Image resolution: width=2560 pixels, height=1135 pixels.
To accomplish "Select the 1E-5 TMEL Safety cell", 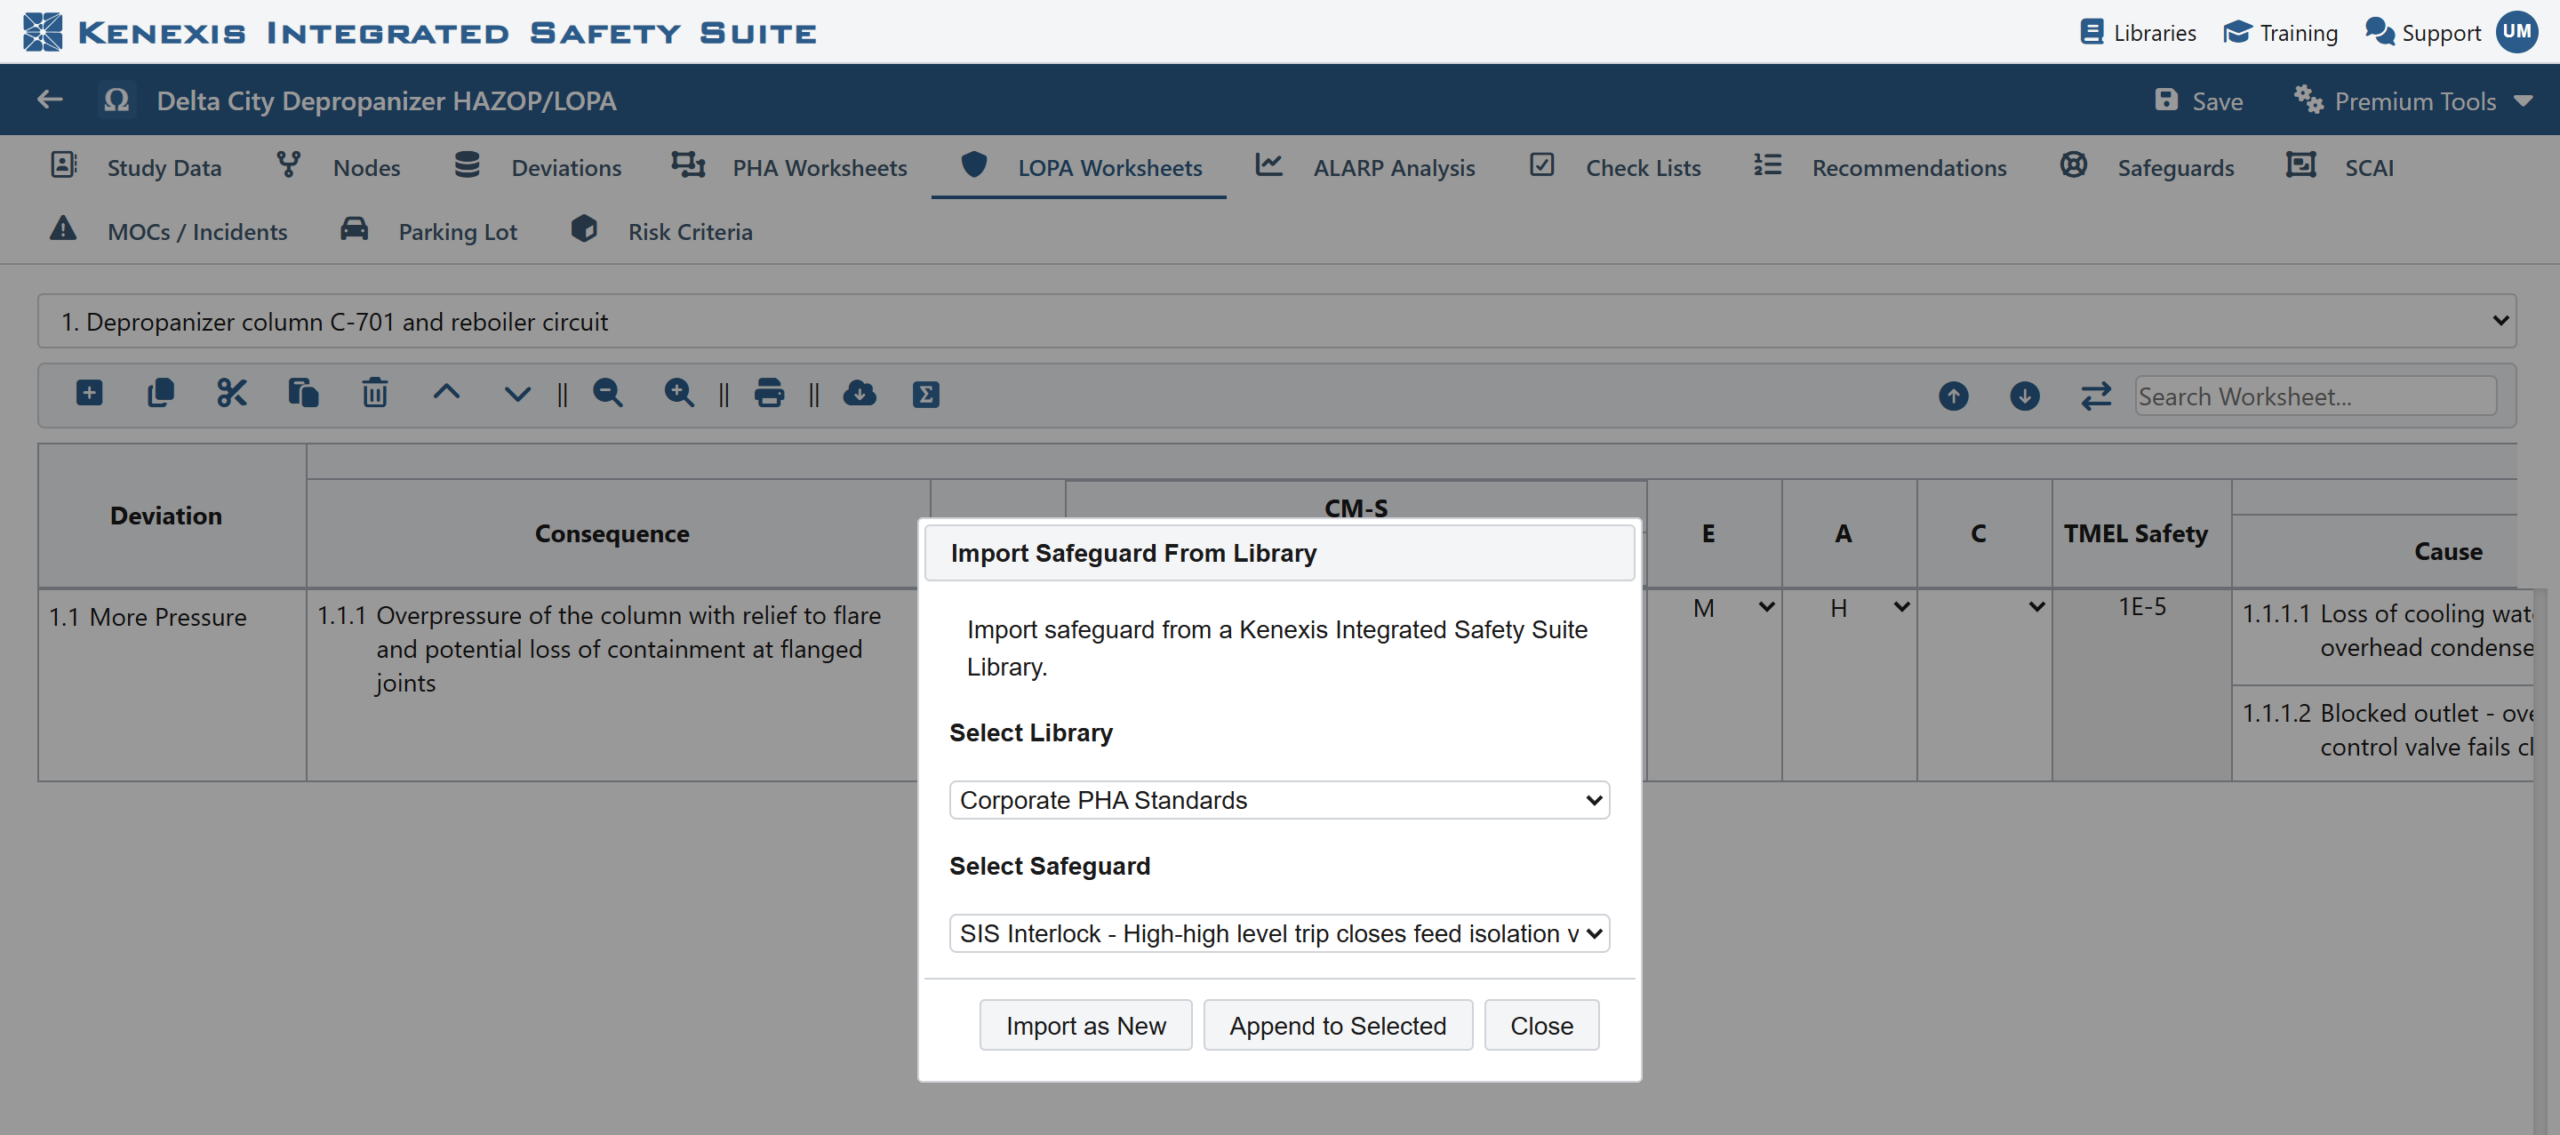I will point(2141,684).
